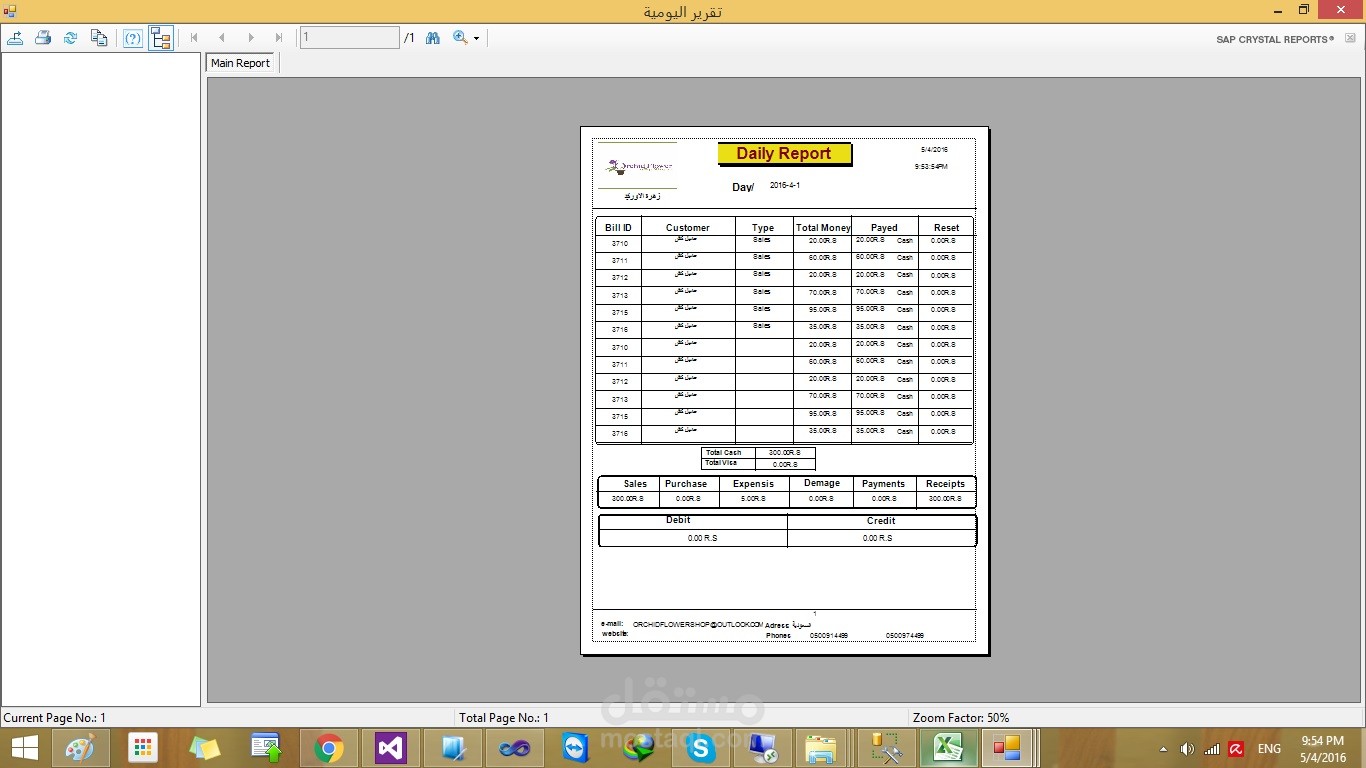Refresh the report with the refresh icon
This screenshot has height=768, width=1366.
[71, 38]
